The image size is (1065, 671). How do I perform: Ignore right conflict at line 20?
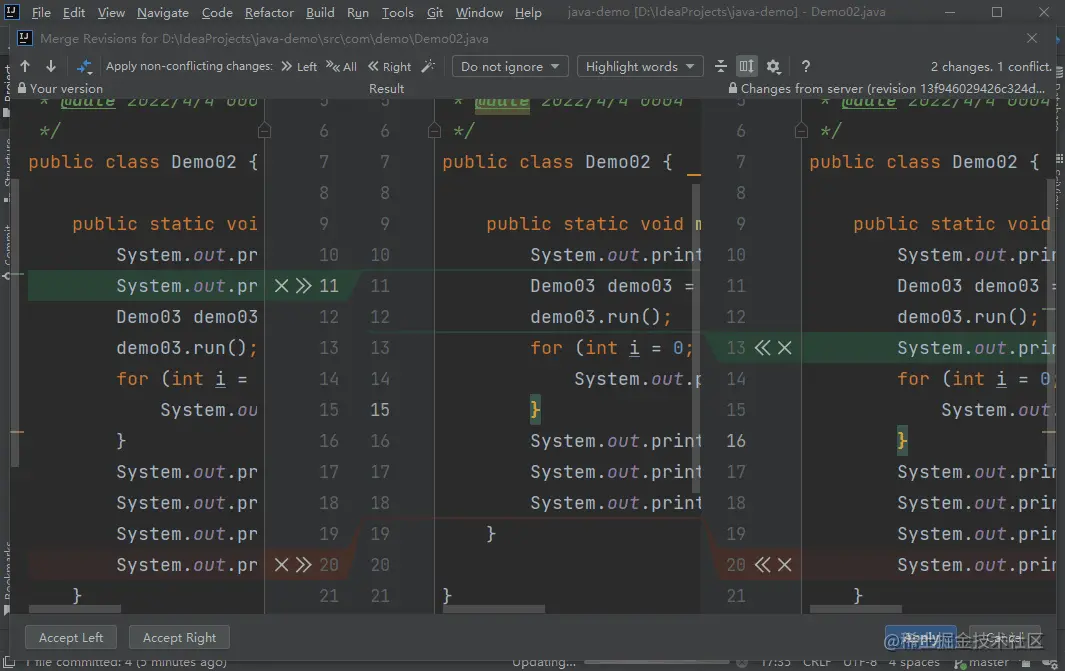tap(784, 564)
